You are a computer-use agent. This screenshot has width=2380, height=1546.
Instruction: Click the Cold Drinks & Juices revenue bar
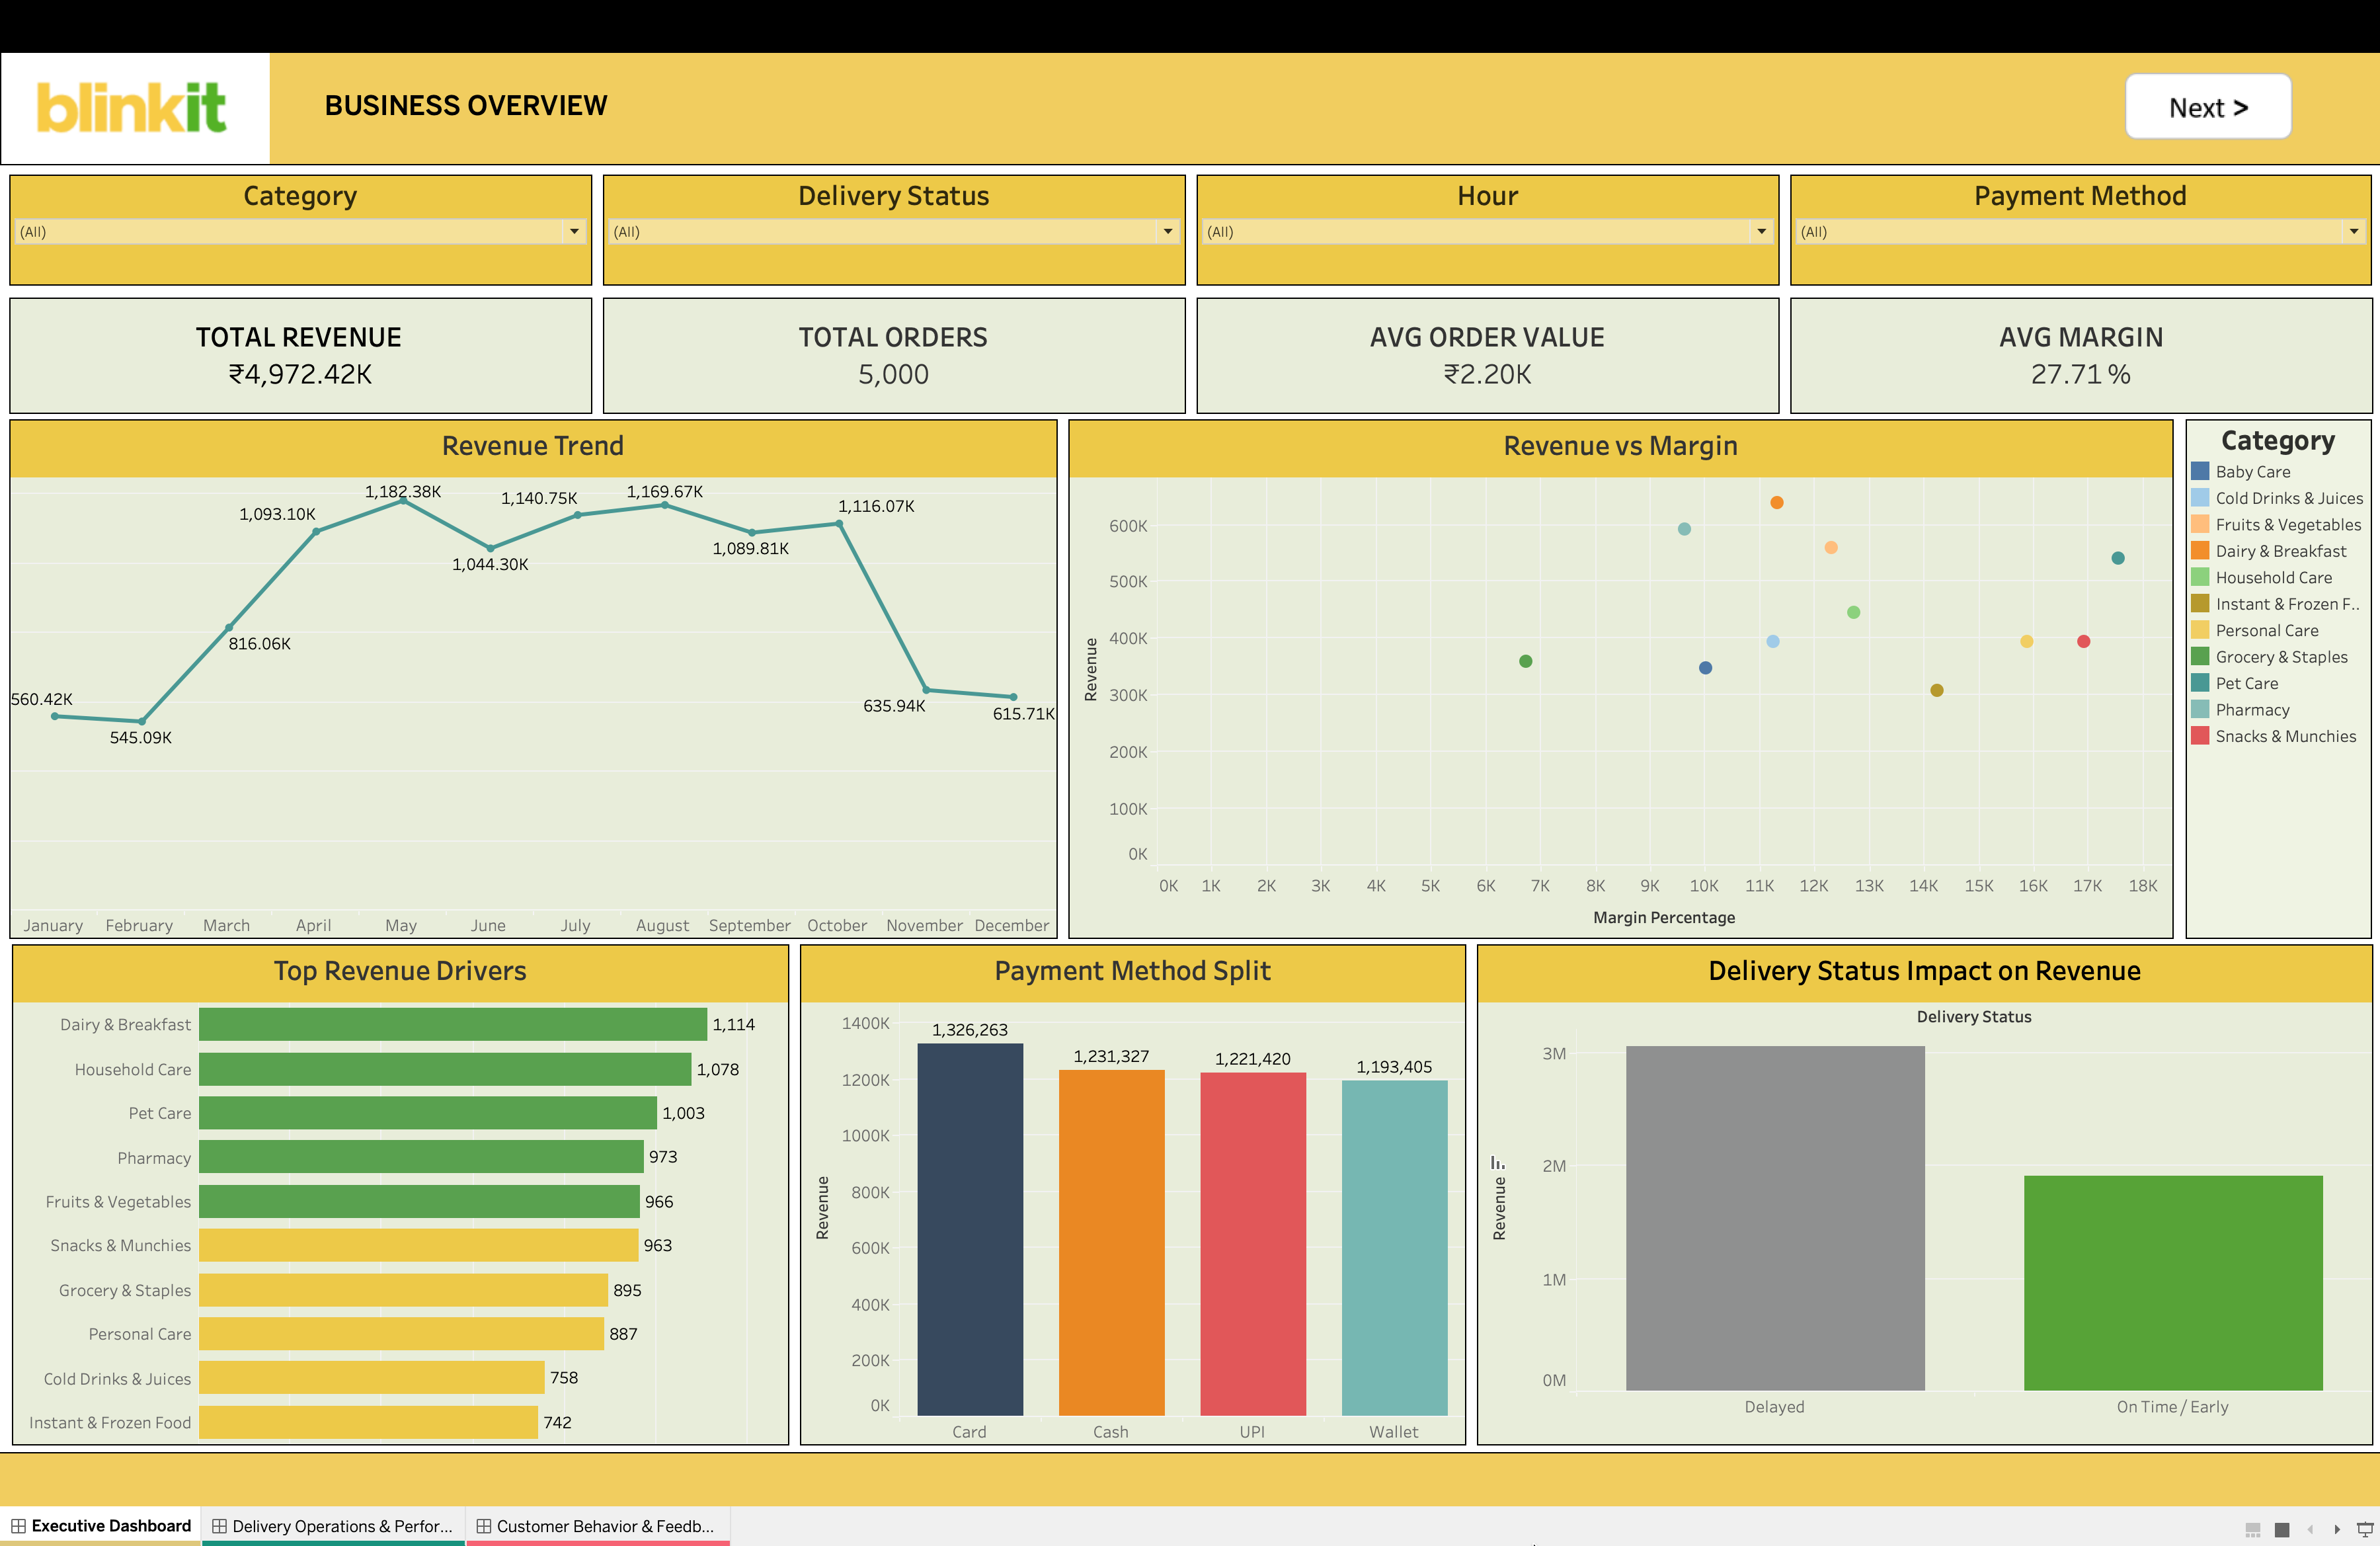pos(372,1378)
